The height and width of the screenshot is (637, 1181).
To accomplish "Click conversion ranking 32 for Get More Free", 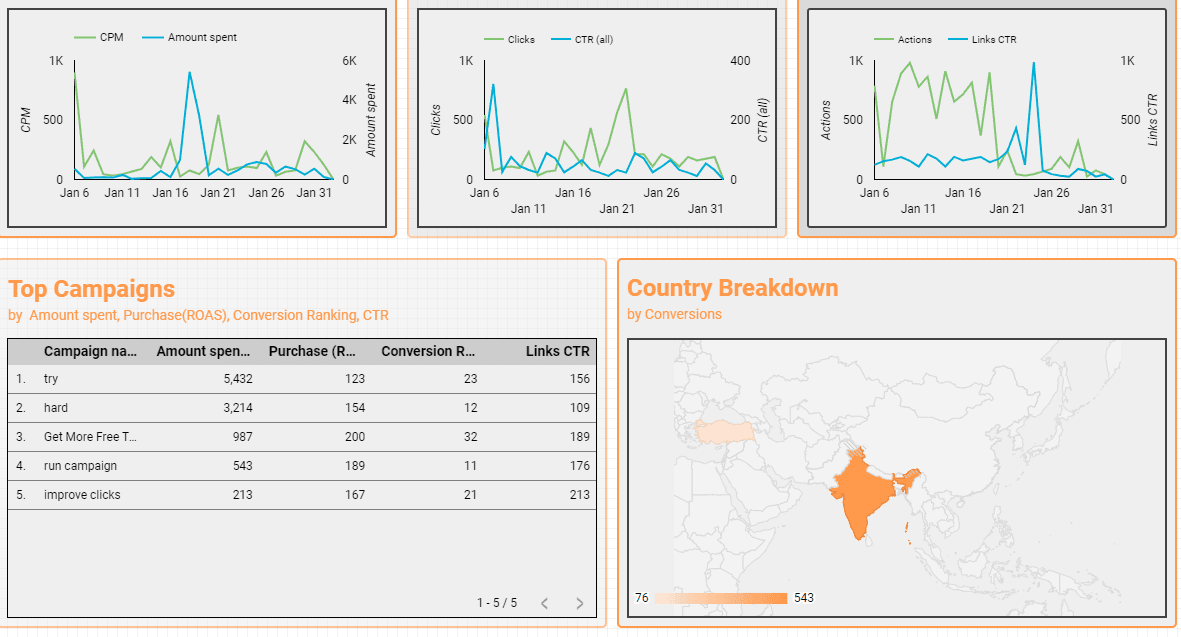I will [x=471, y=437].
